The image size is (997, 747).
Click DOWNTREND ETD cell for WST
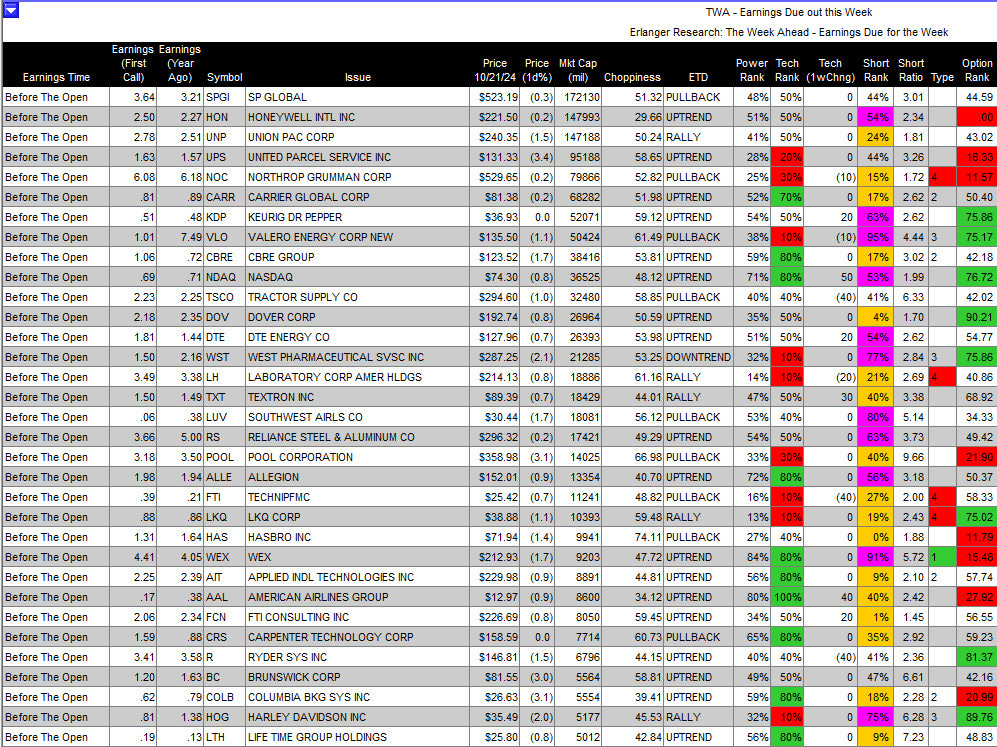[698, 357]
